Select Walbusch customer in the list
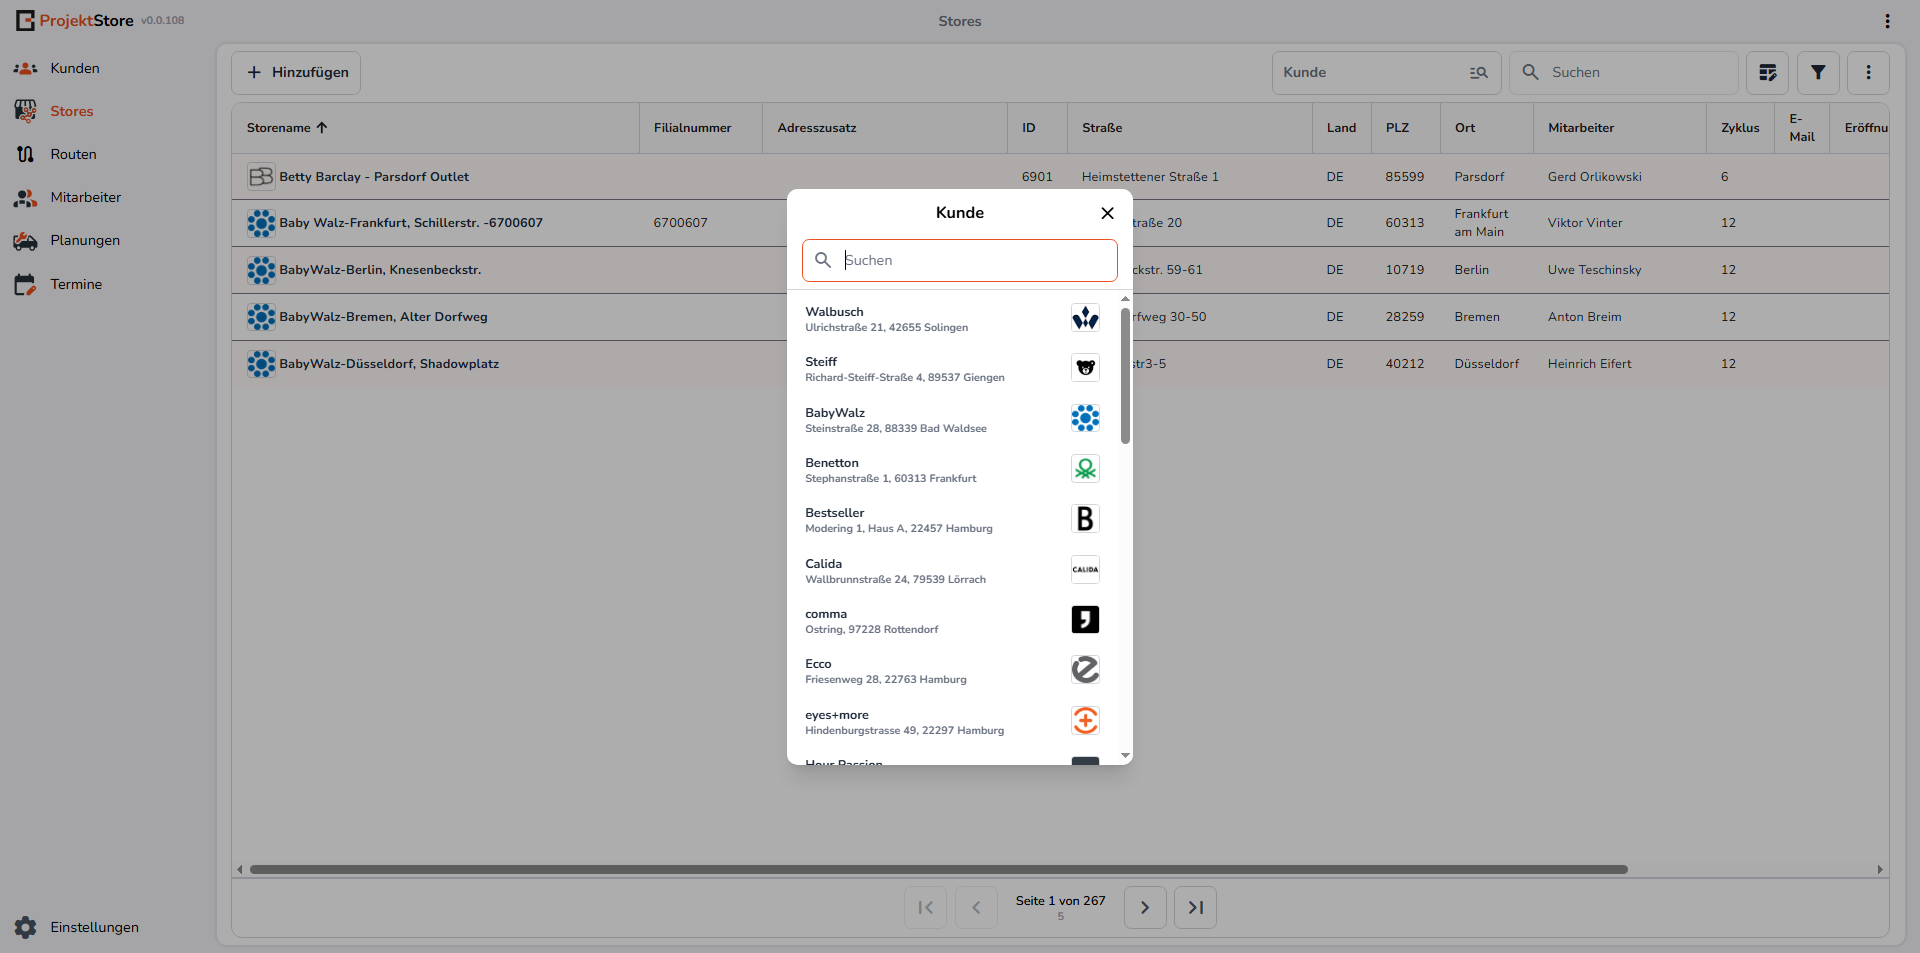This screenshot has width=1920, height=953. pyautogui.click(x=952, y=319)
